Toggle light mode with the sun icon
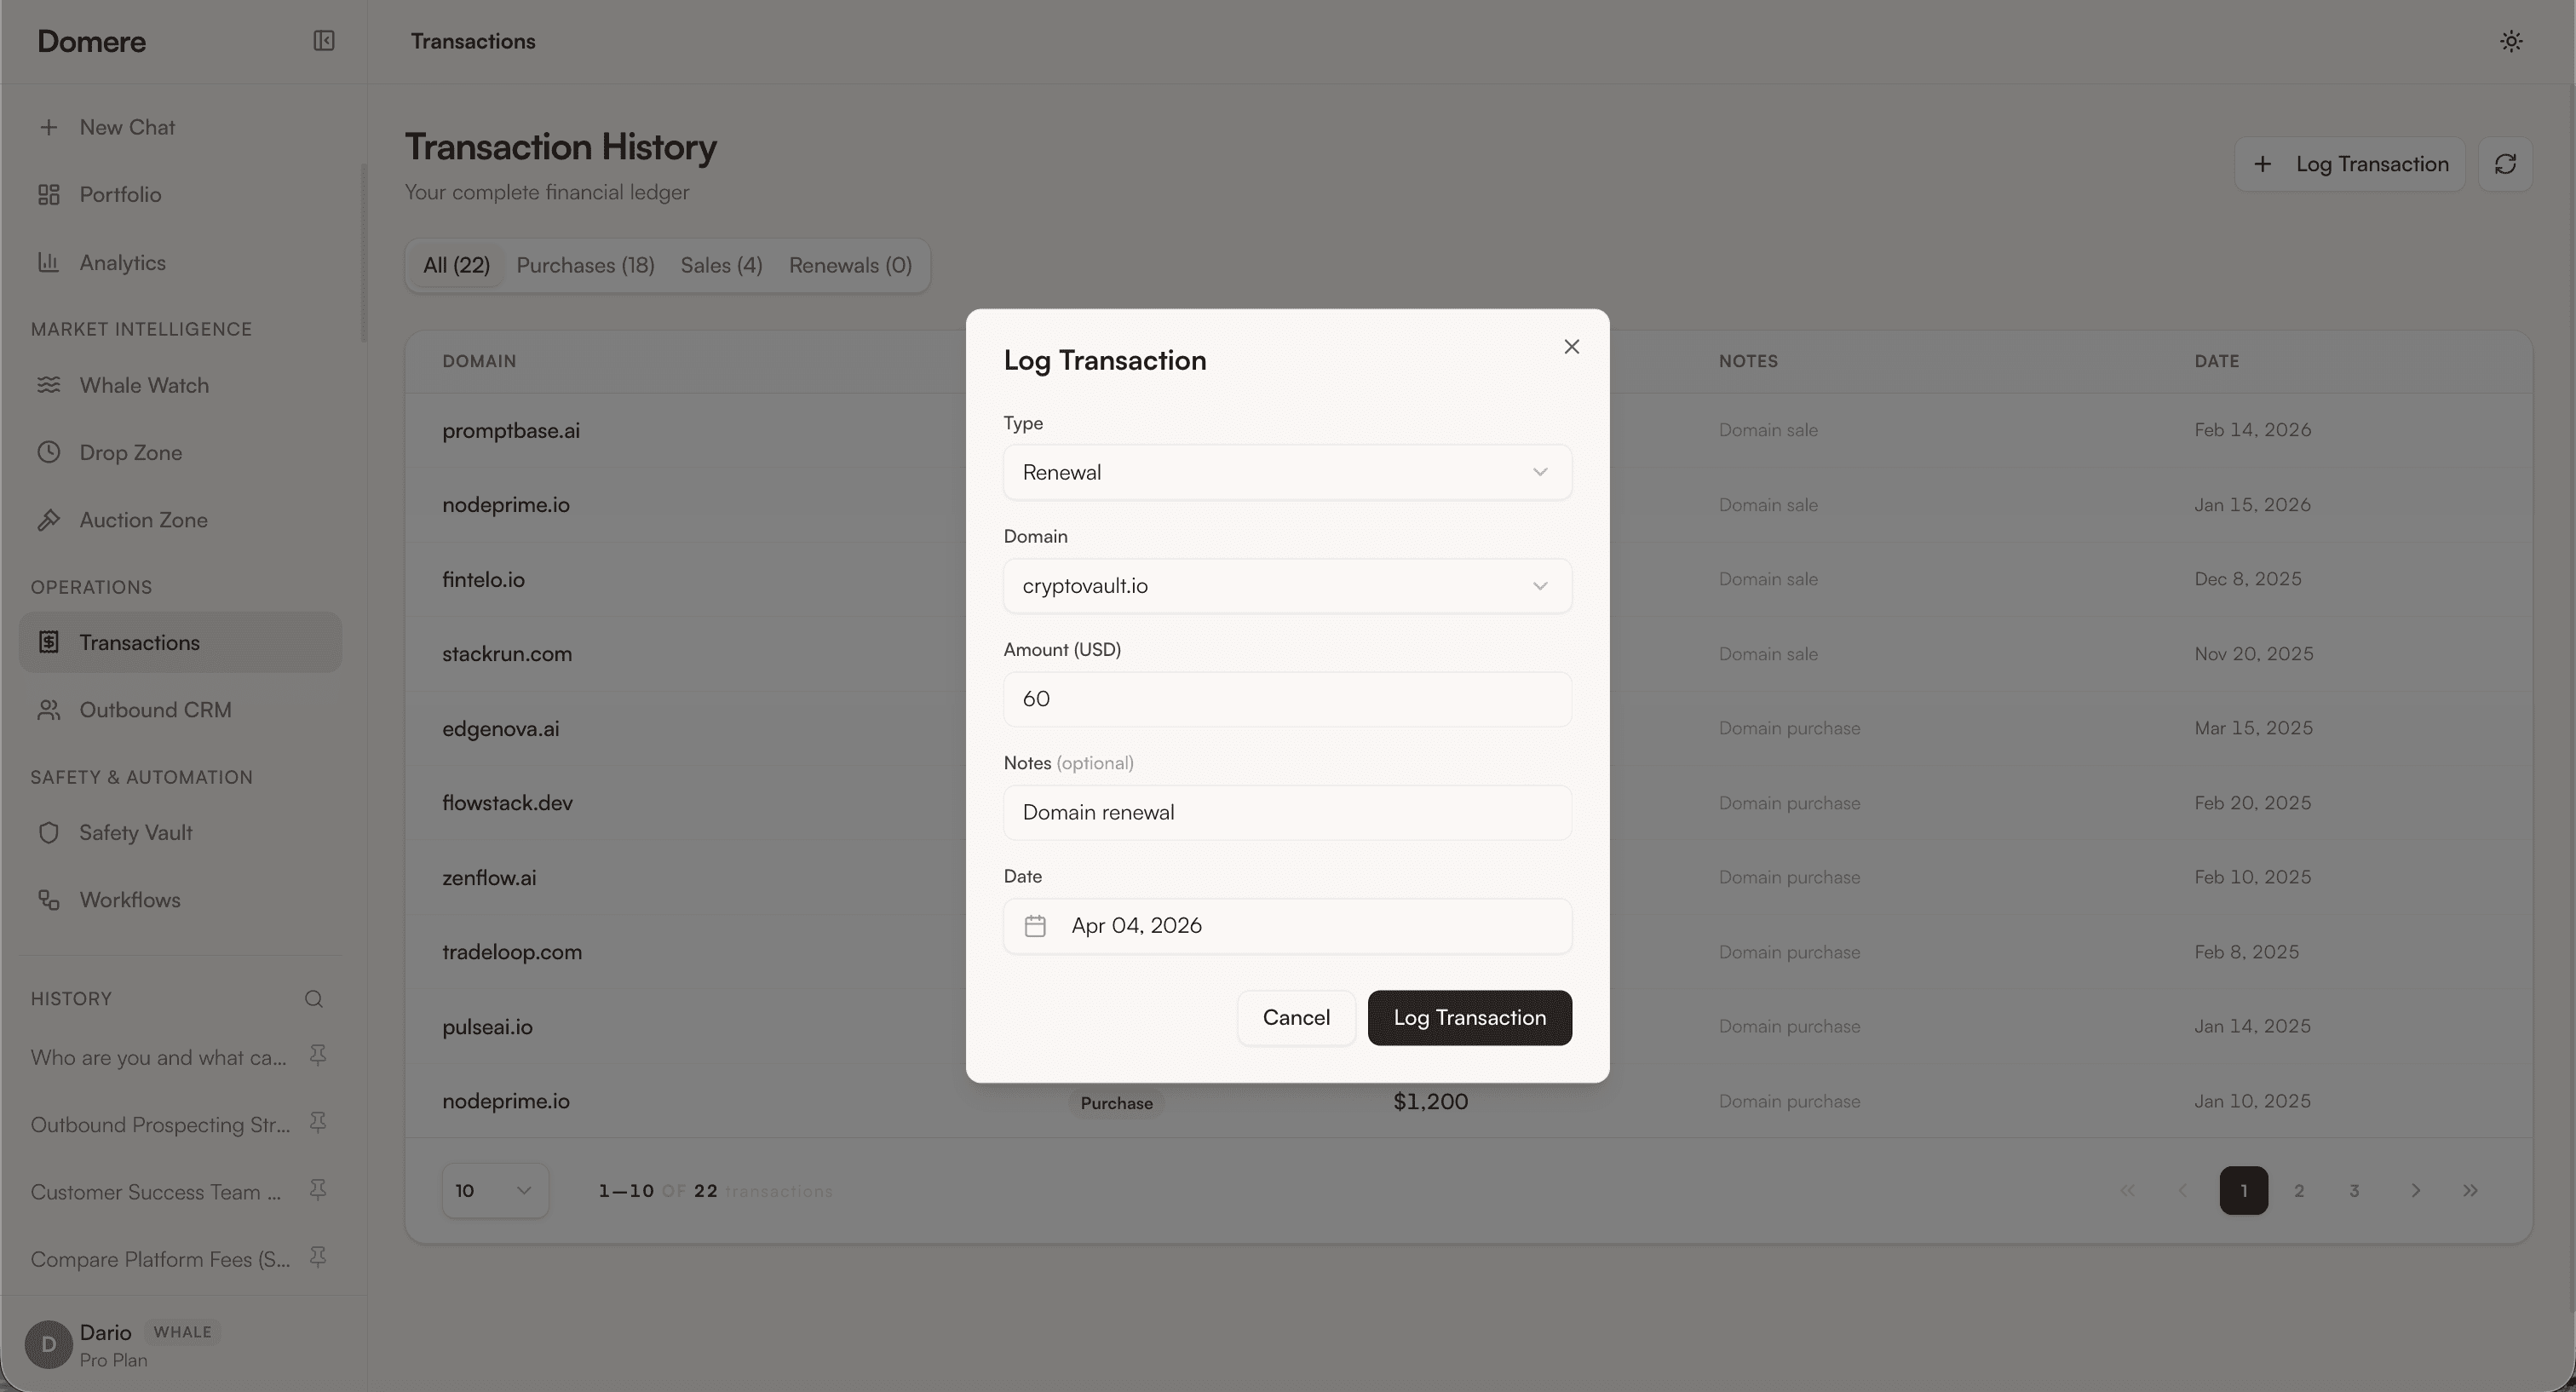Viewport: 2576px width, 1392px height. (x=2510, y=41)
